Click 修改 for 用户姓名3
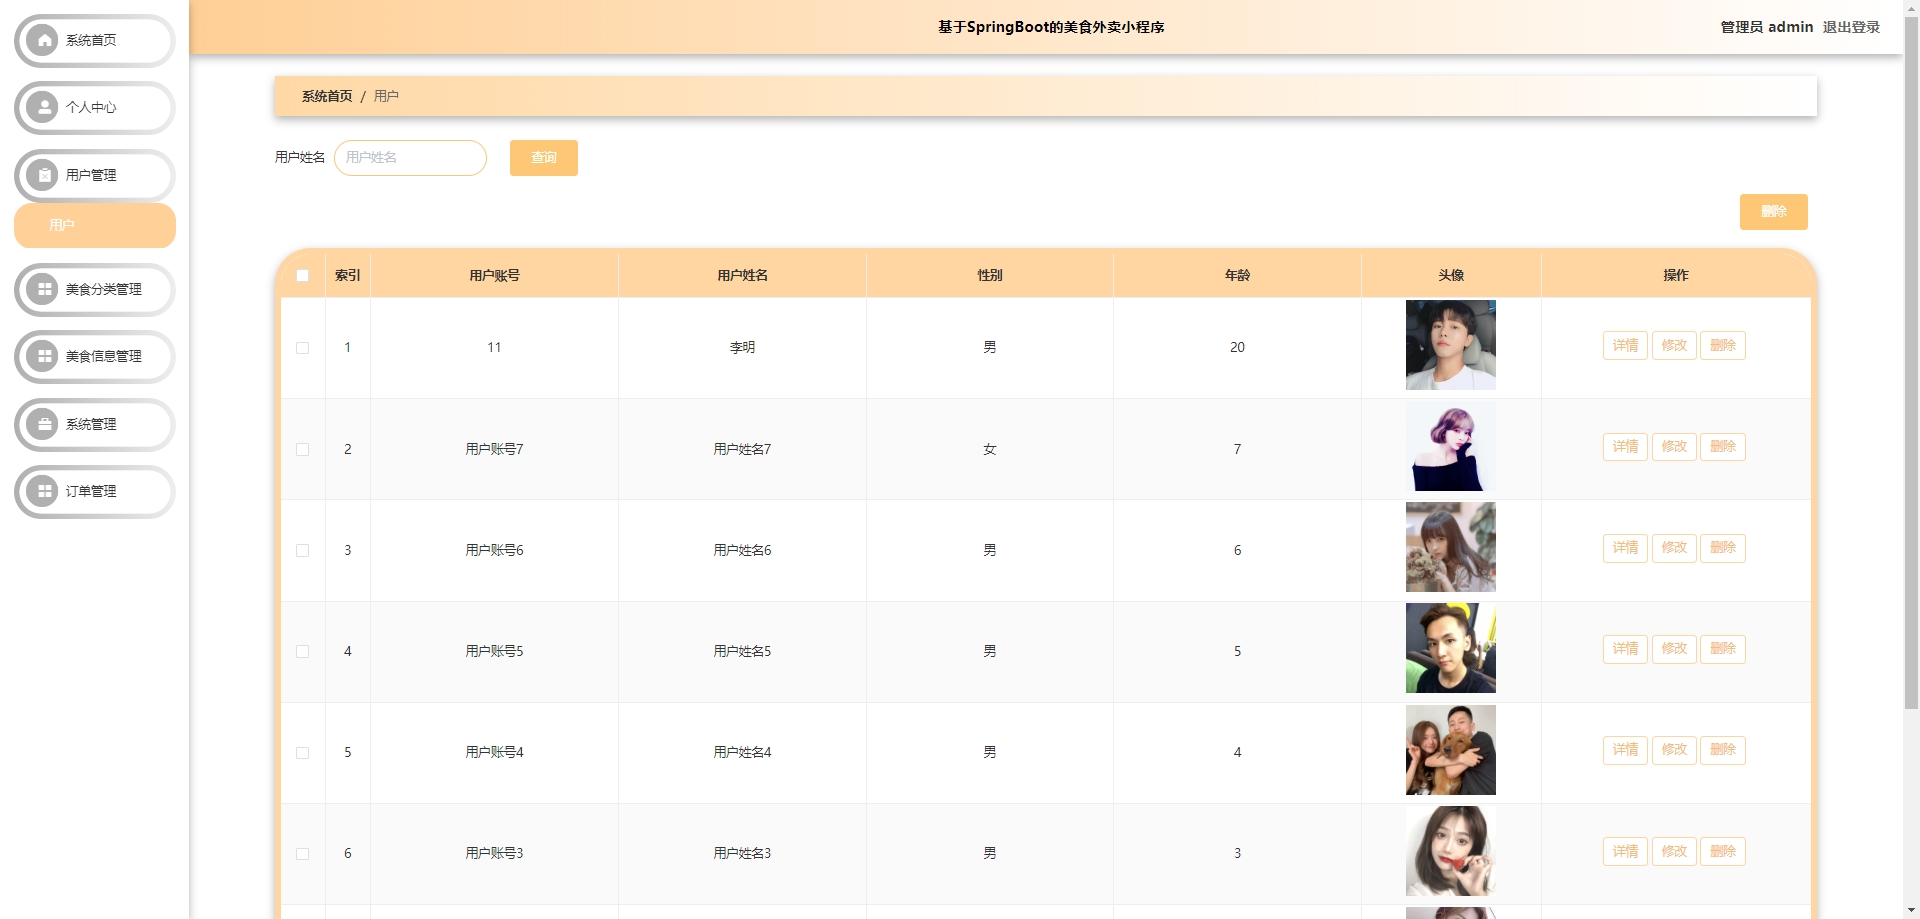1920x919 pixels. coord(1674,852)
